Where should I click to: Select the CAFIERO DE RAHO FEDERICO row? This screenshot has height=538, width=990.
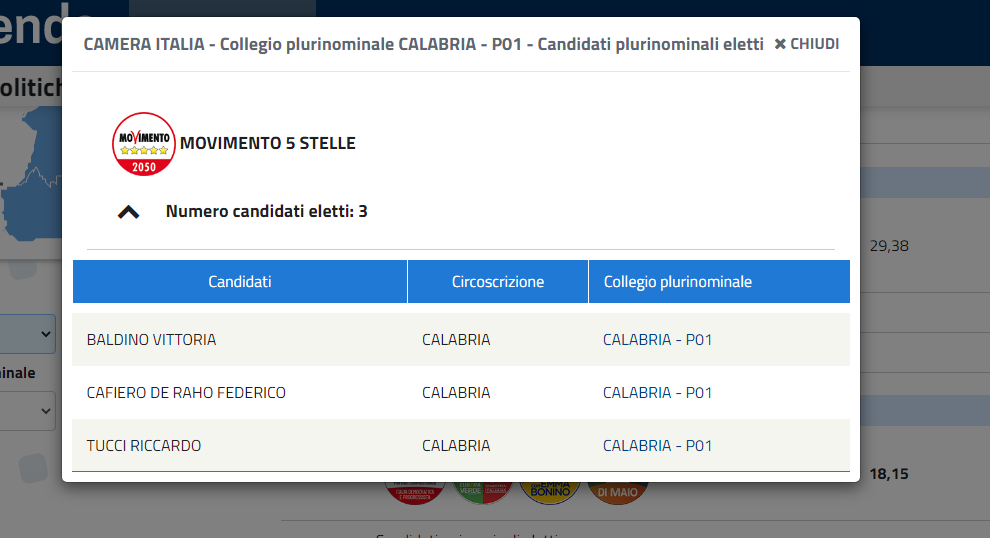(461, 393)
